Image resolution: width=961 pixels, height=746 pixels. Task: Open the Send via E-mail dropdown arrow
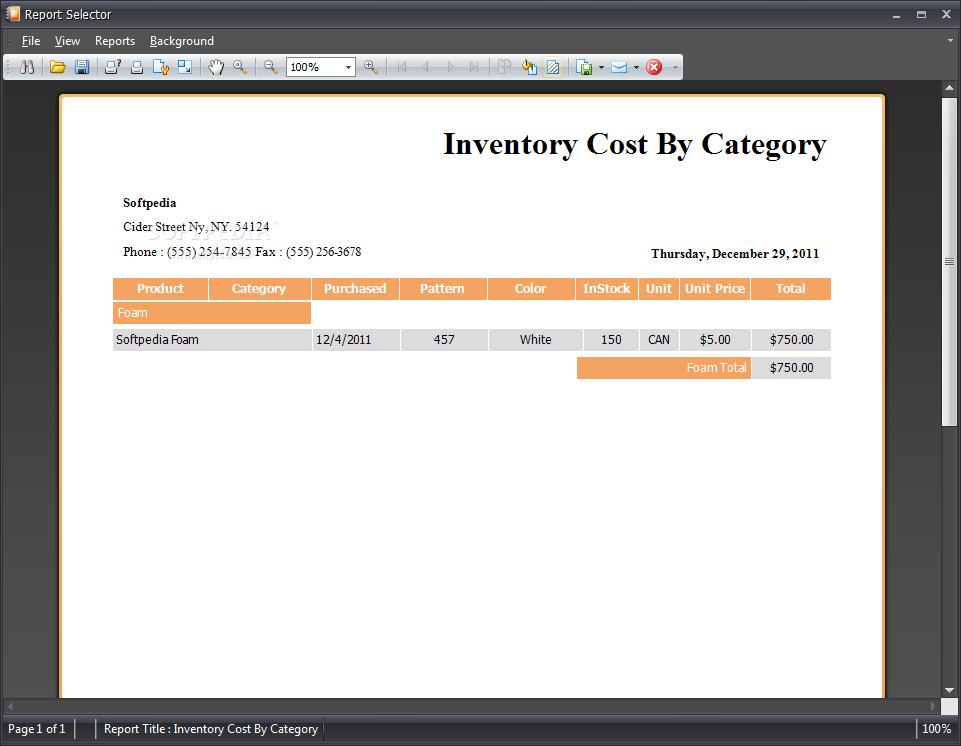pos(636,67)
